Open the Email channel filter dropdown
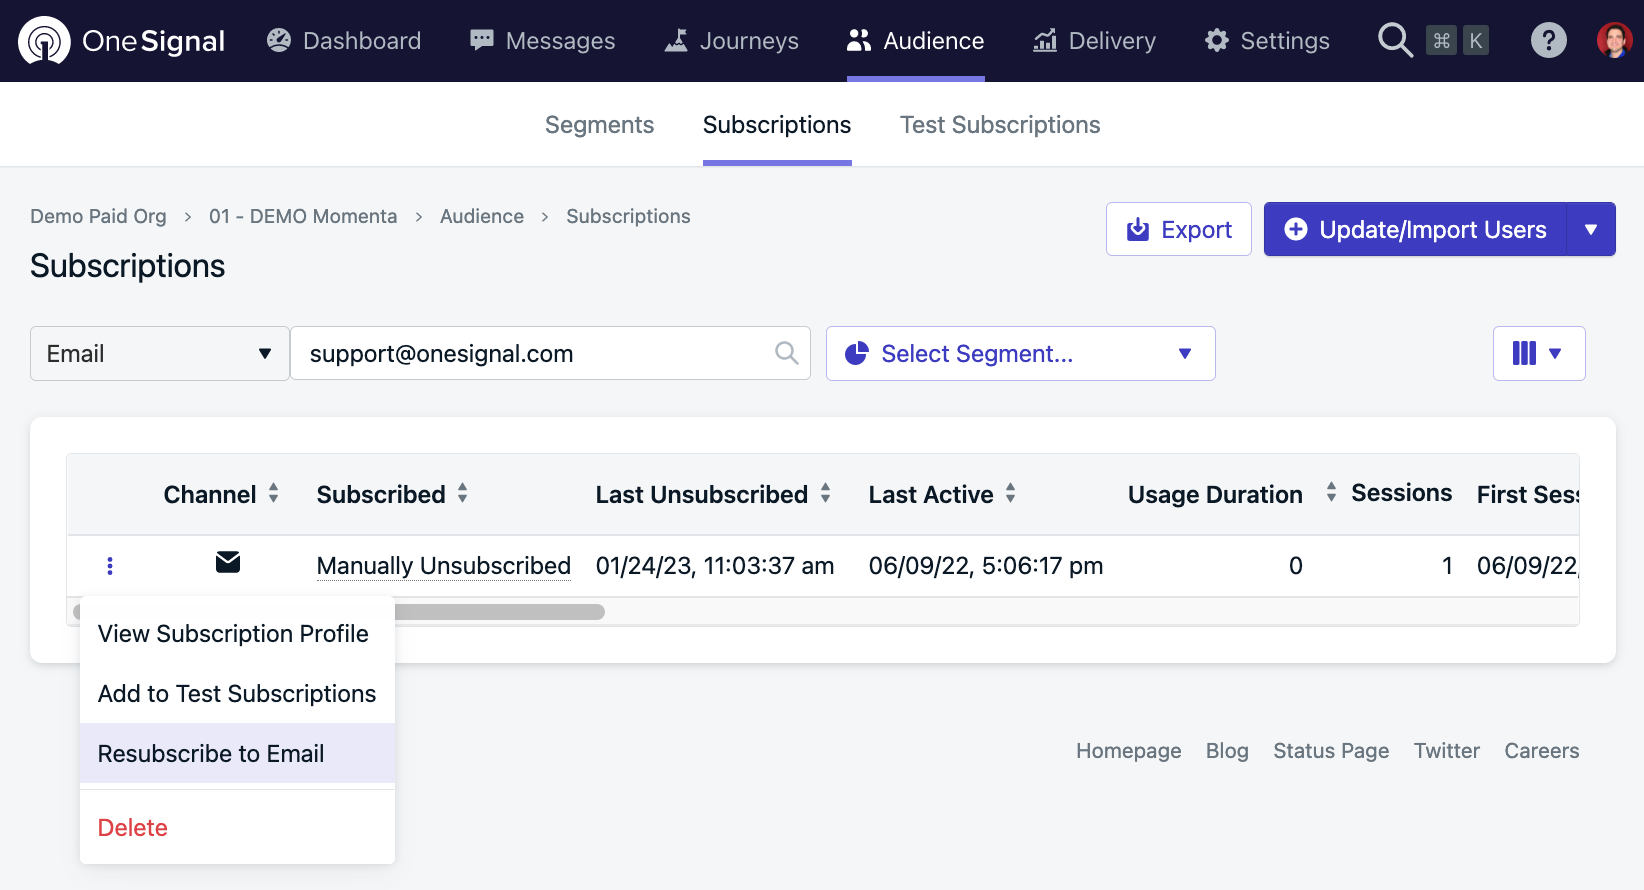 point(160,353)
